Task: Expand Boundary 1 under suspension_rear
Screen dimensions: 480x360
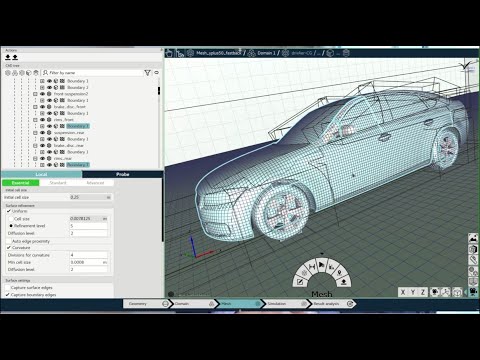Action: tap(42, 139)
